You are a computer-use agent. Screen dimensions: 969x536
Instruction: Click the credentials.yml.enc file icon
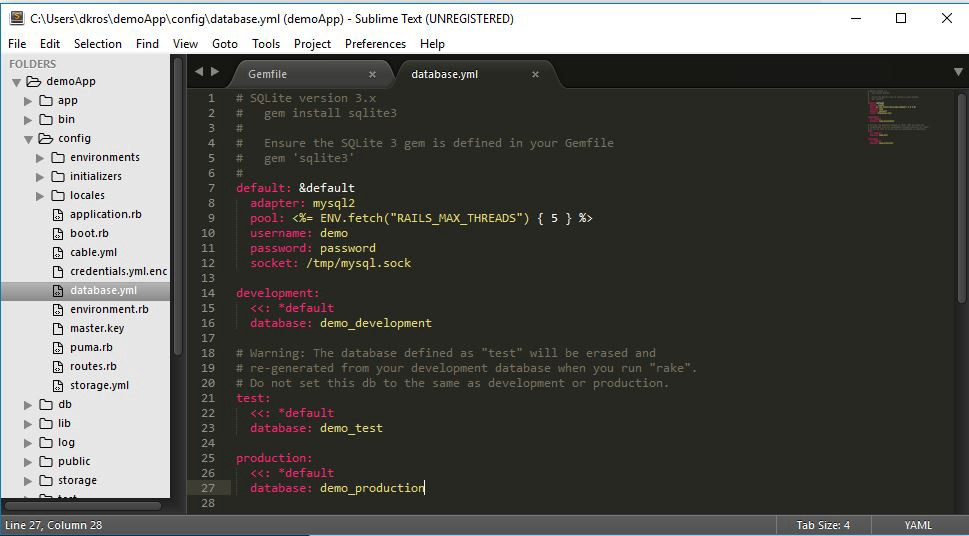[57, 271]
